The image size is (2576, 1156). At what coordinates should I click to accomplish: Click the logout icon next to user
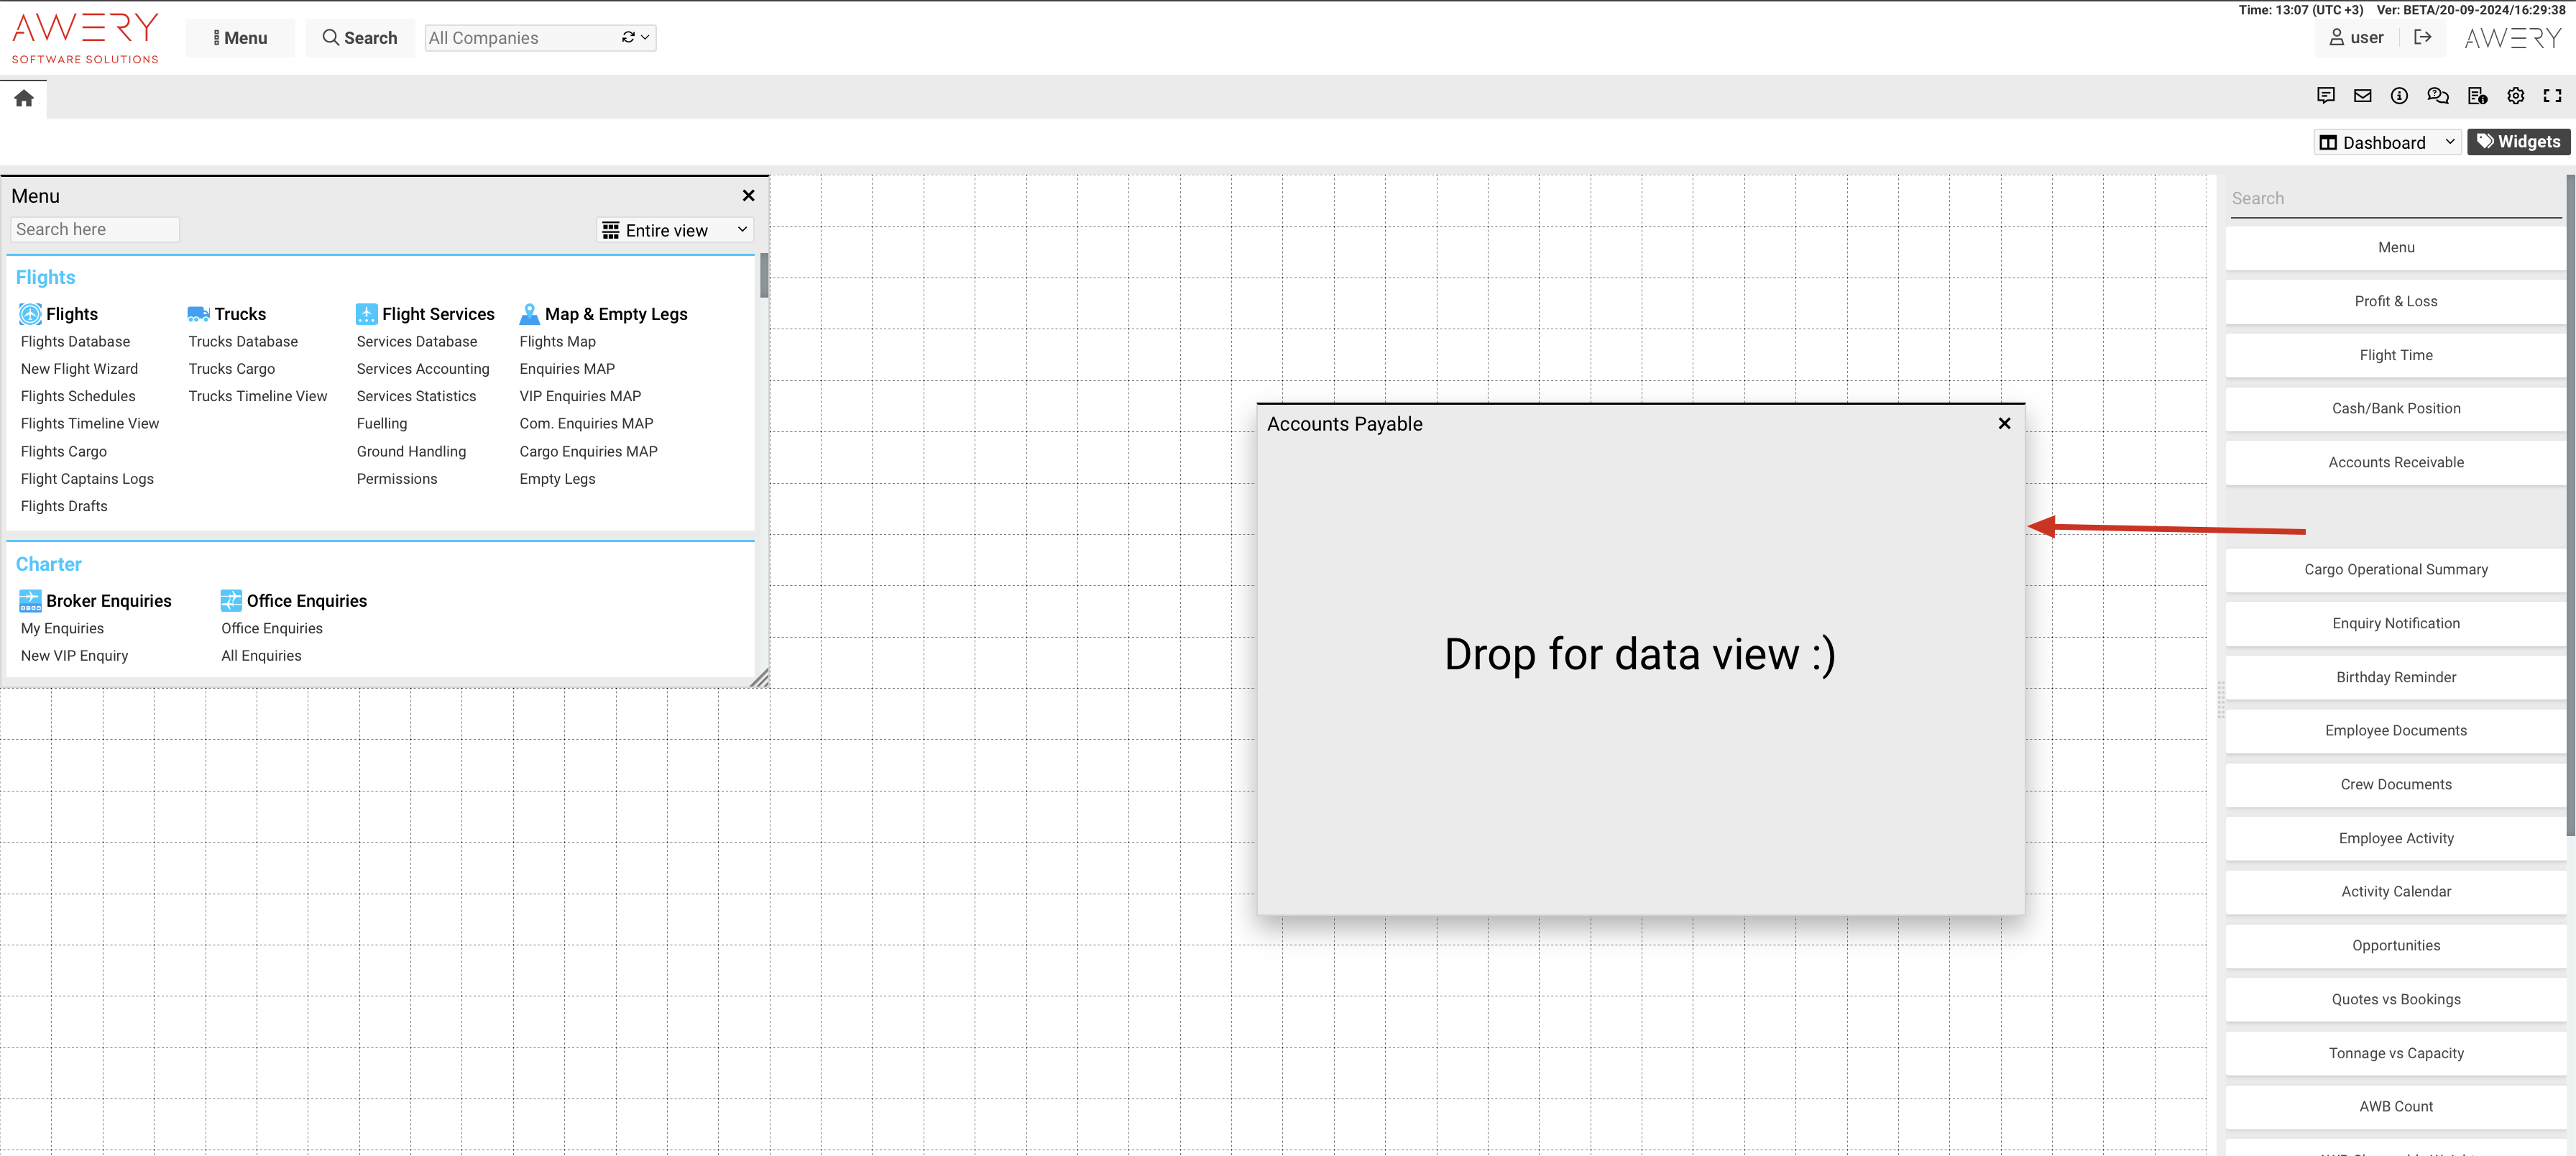pos(2422,38)
